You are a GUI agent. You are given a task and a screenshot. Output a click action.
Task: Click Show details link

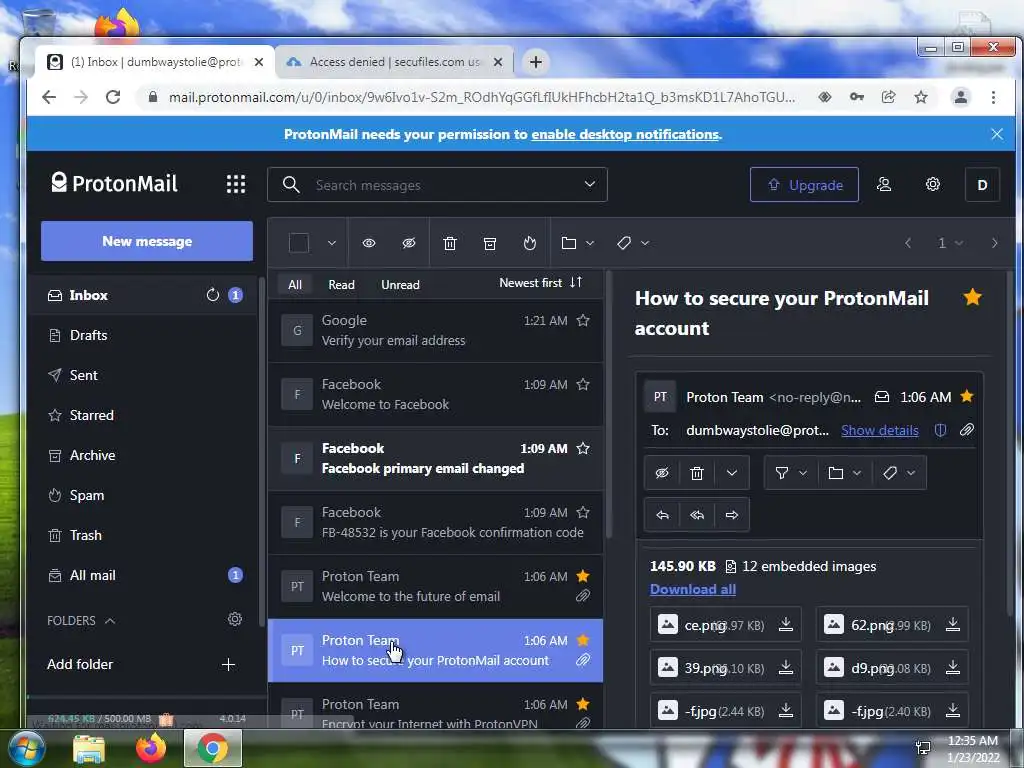point(880,430)
